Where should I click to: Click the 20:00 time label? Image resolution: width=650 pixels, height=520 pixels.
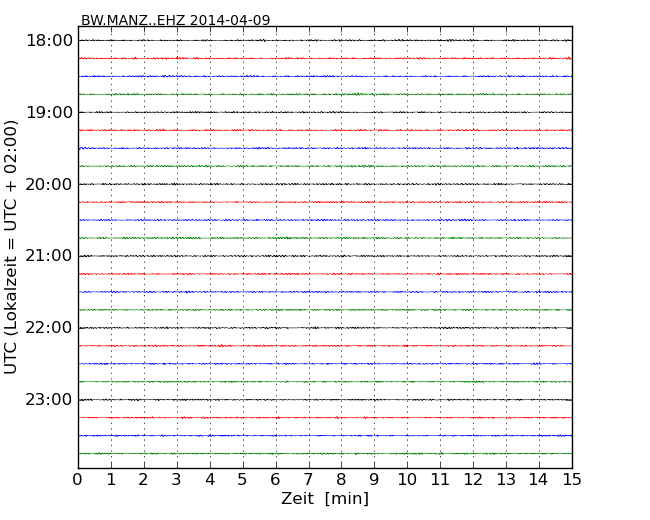pyautogui.click(x=49, y=184)
